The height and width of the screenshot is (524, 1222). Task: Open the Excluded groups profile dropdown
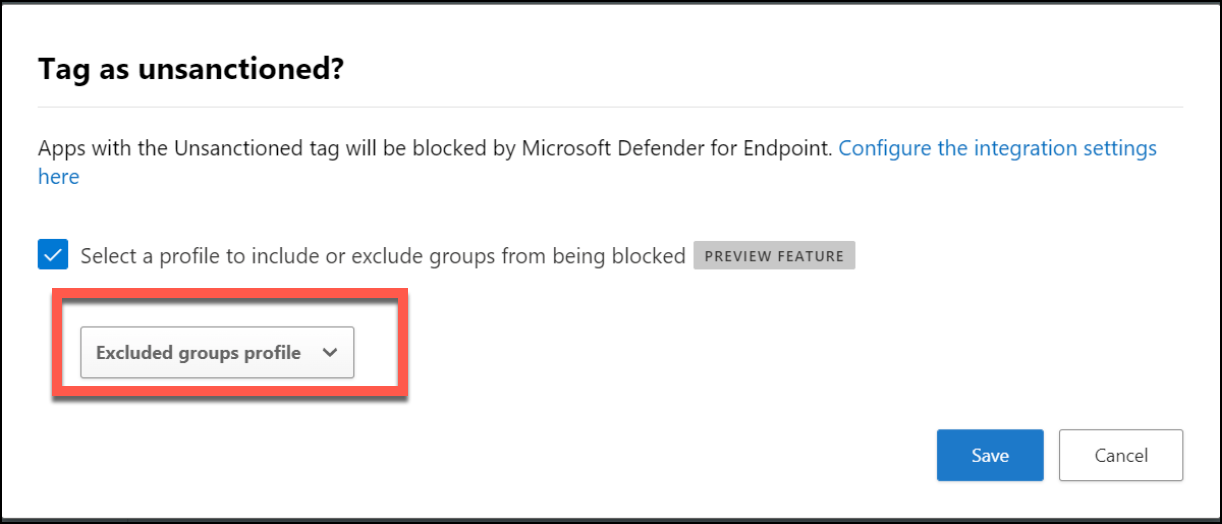coord(217,352)
